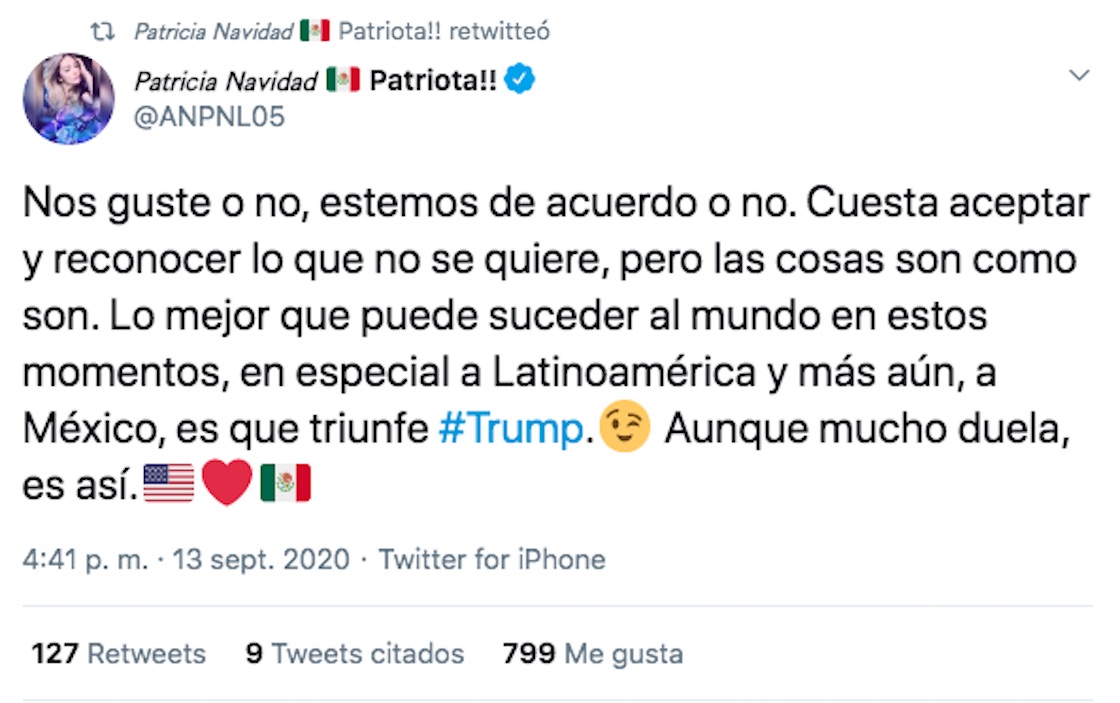Image resolution: width=1120 pixels, height=703 pixels.
Task: Open Patricia Navidad's profile picture
Action: (69, 99)
